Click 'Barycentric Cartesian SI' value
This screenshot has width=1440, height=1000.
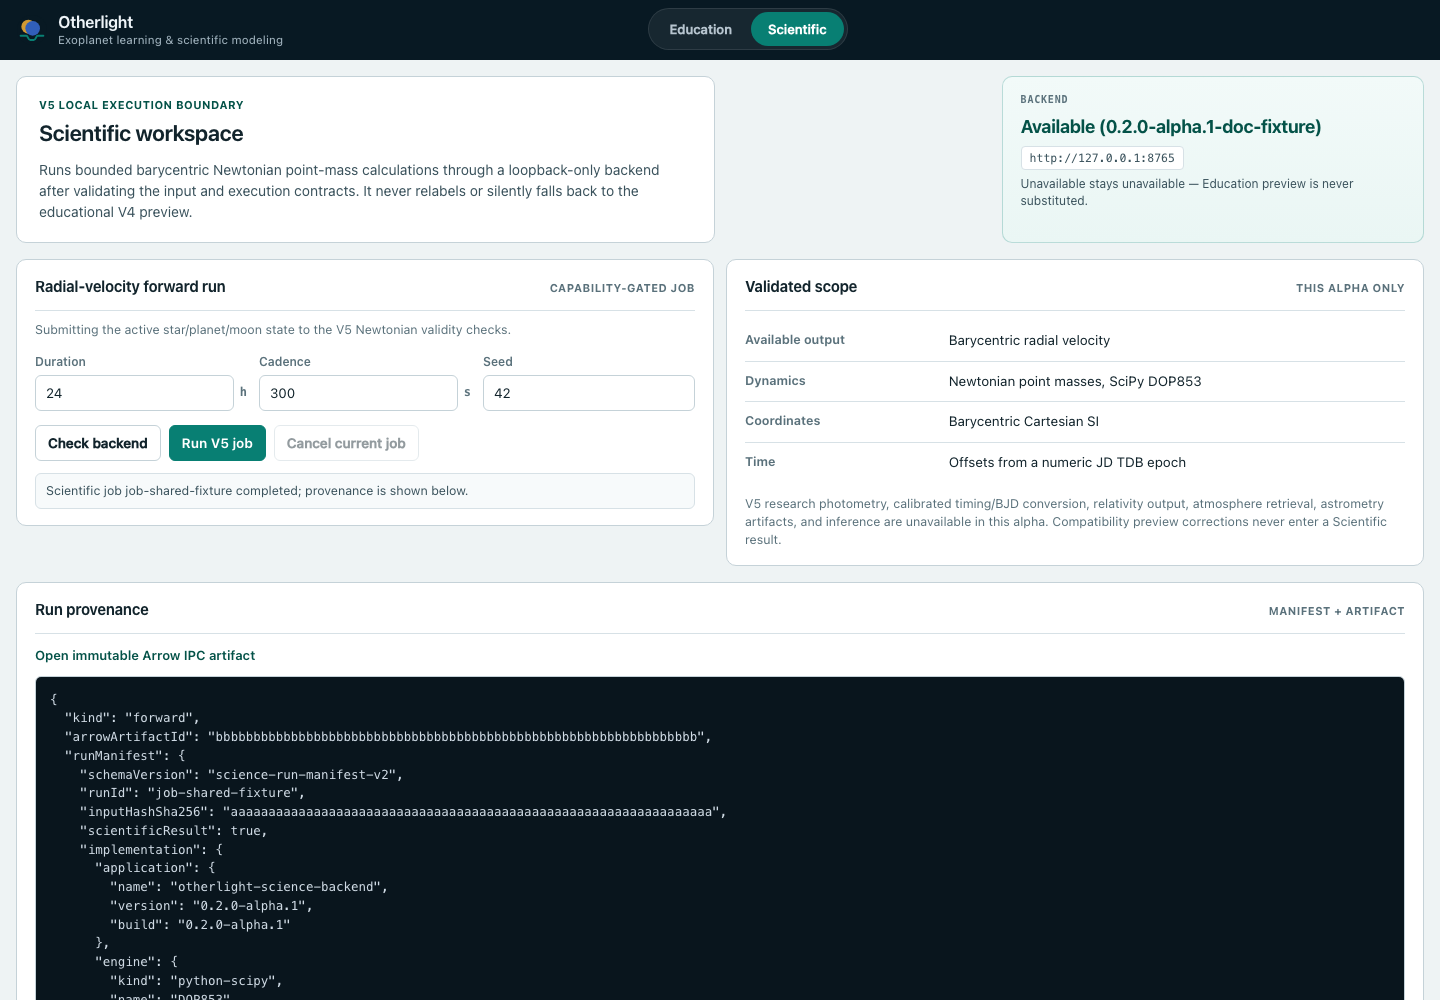[1024, 421]
